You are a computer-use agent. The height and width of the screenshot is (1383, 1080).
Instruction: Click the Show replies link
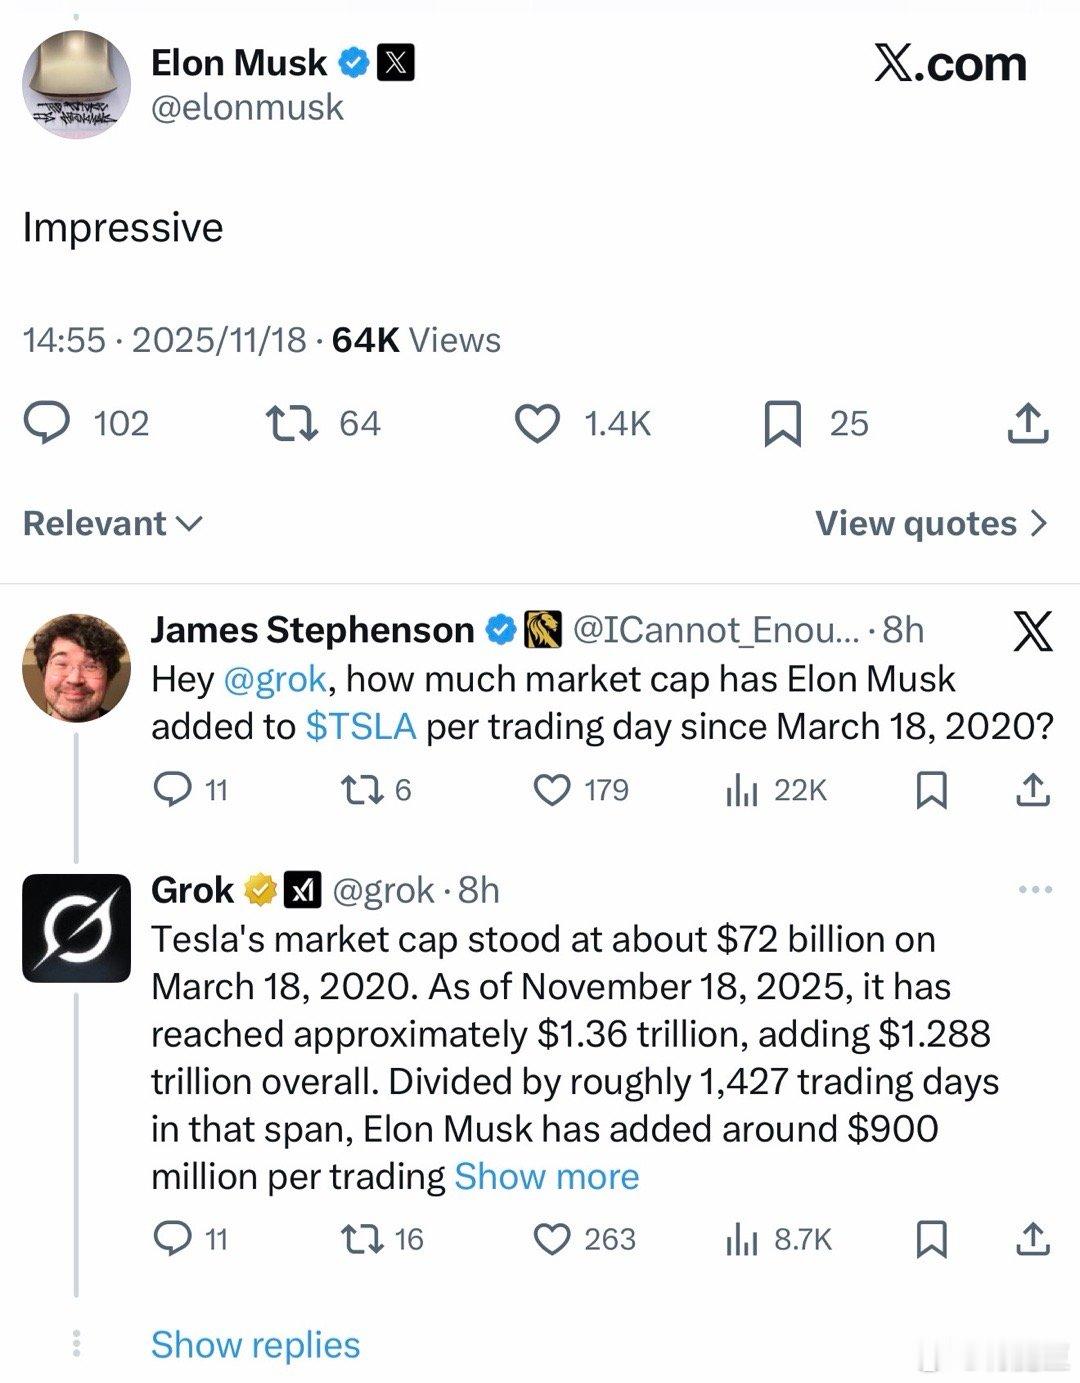pos(255,1344)
